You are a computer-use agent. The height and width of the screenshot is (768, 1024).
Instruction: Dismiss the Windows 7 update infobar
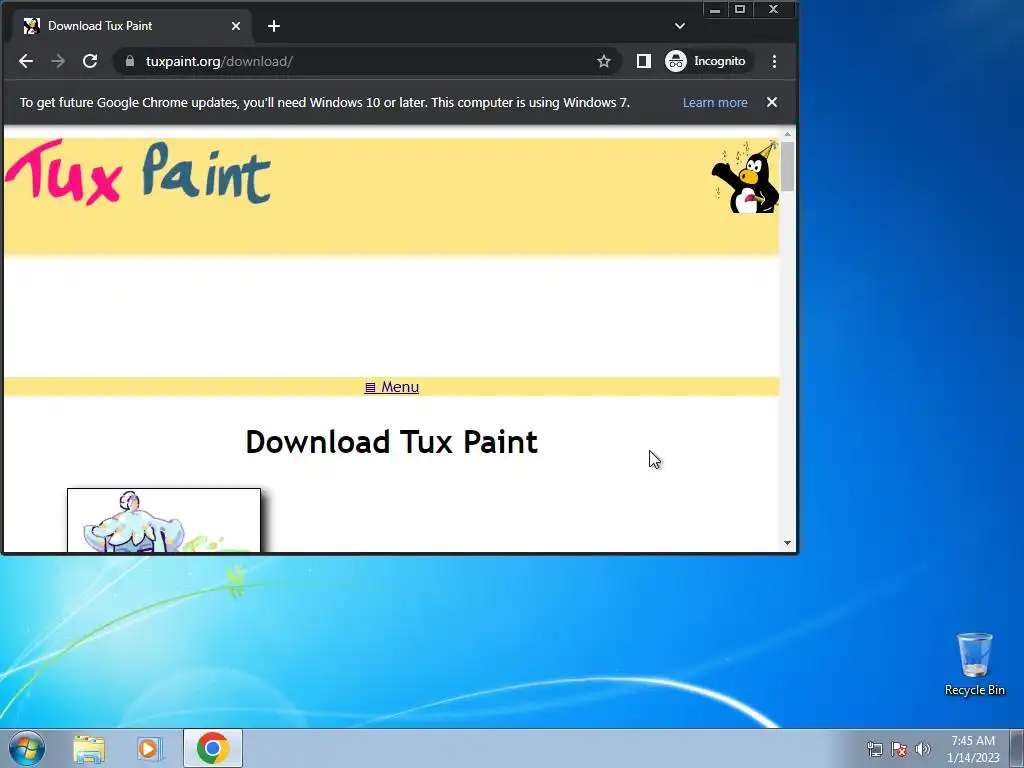772,103
